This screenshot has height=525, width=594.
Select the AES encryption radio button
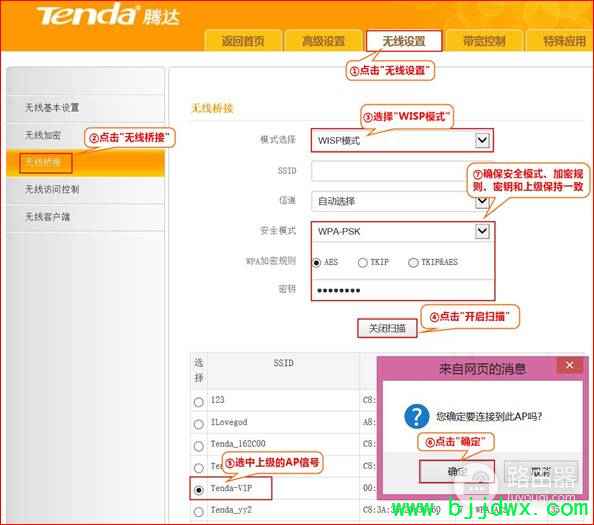(316, 262)
